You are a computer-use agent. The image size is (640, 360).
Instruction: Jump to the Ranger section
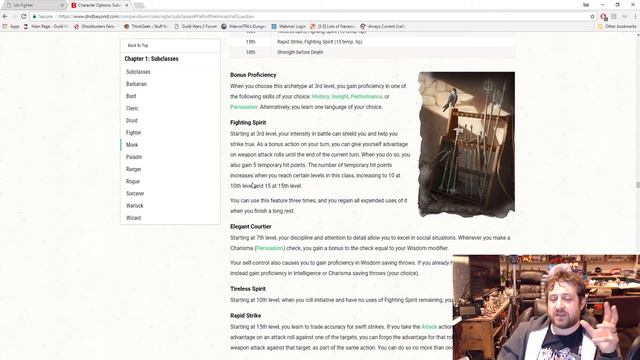[133, 169]
